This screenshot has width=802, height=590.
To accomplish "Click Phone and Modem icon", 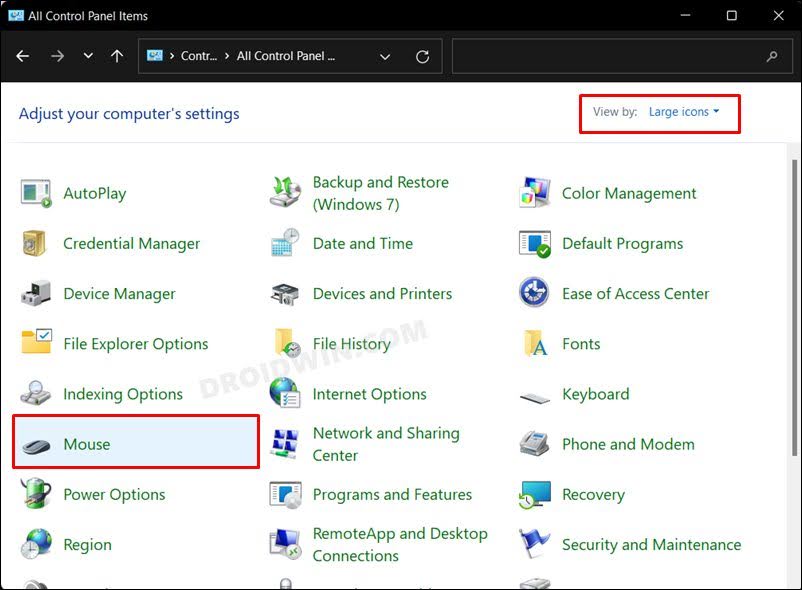I will tap(534, 443).
